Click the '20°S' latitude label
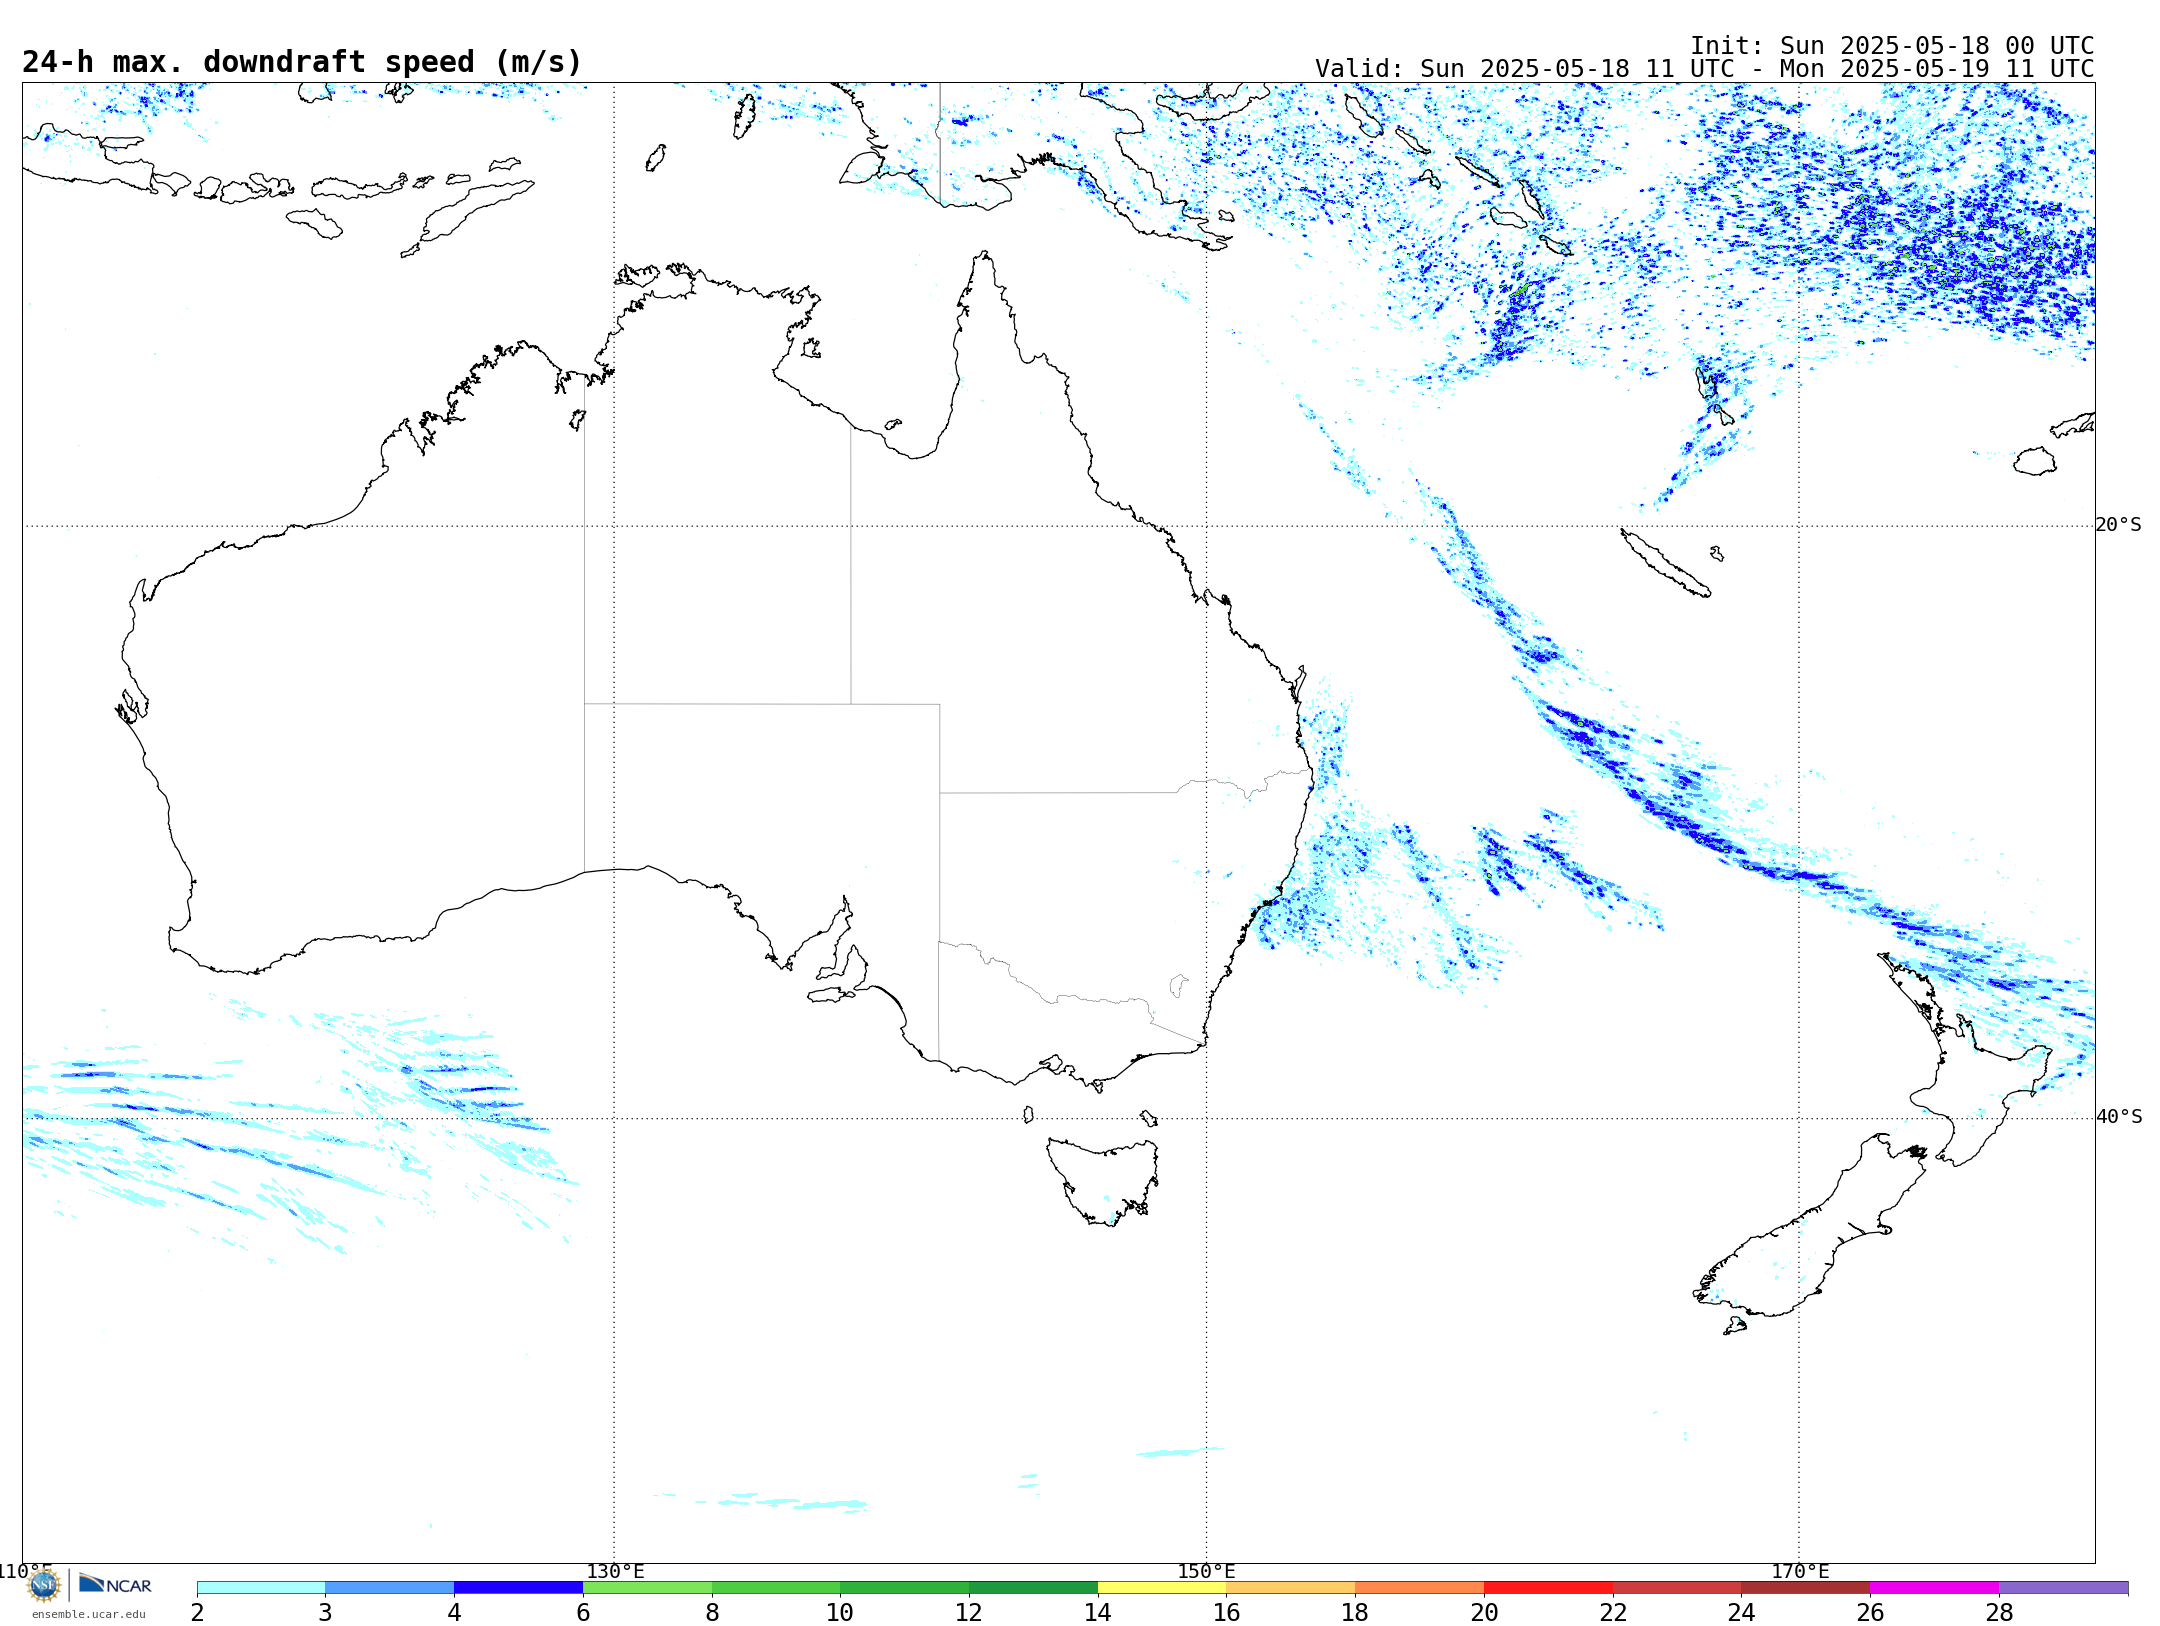 tap(2119, 525)
